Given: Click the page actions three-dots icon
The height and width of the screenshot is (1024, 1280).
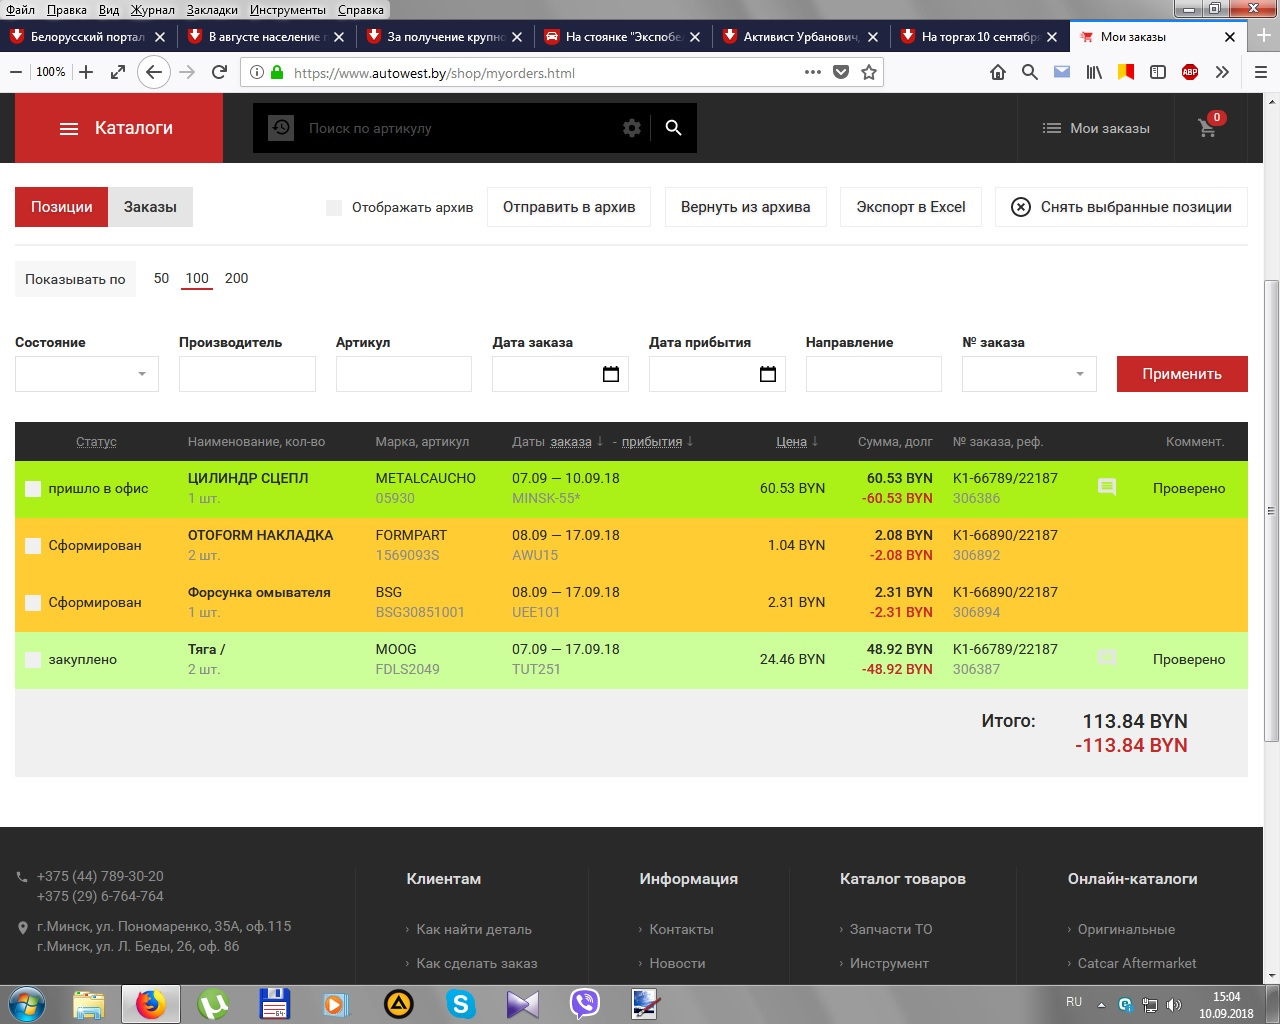Looking at the screenshot, I should click(x=813, y=72).
